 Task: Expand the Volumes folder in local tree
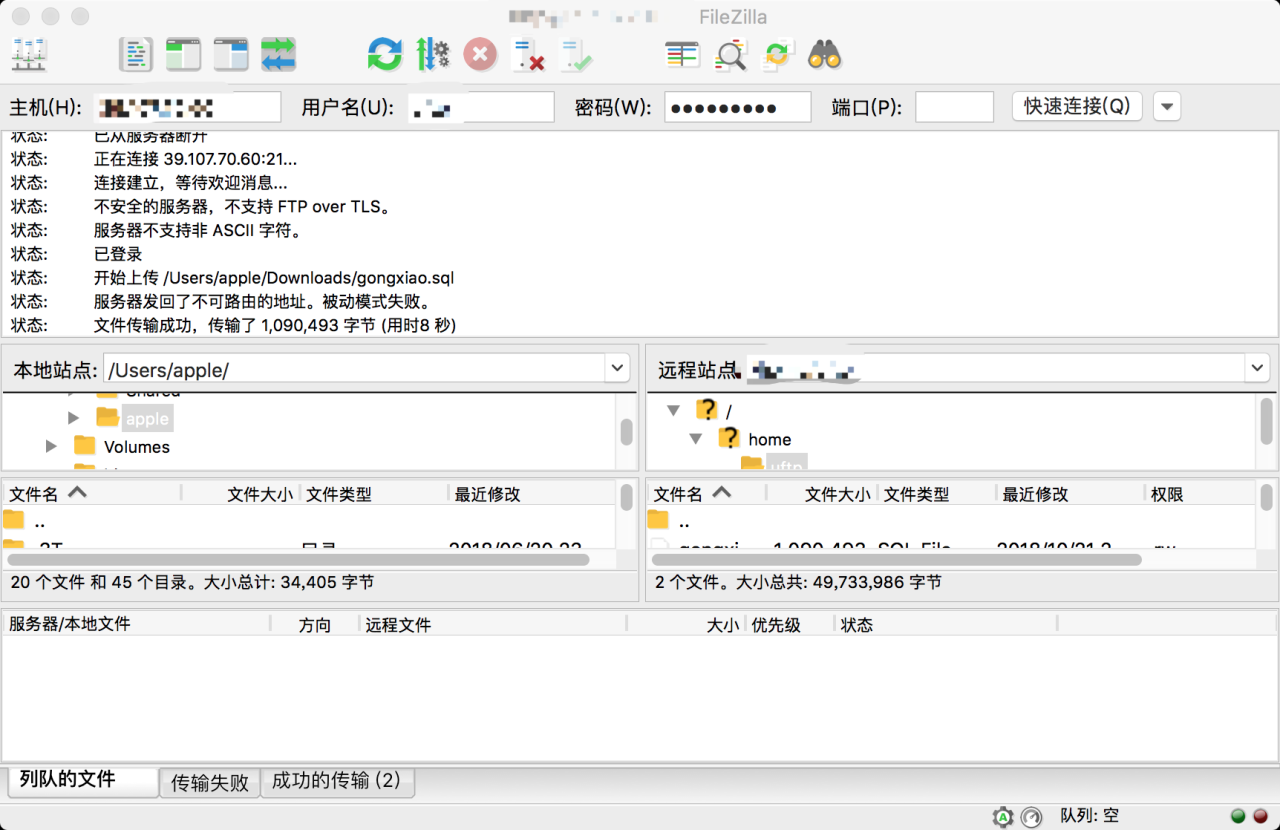pyautogui.click(x=51, y=446)
